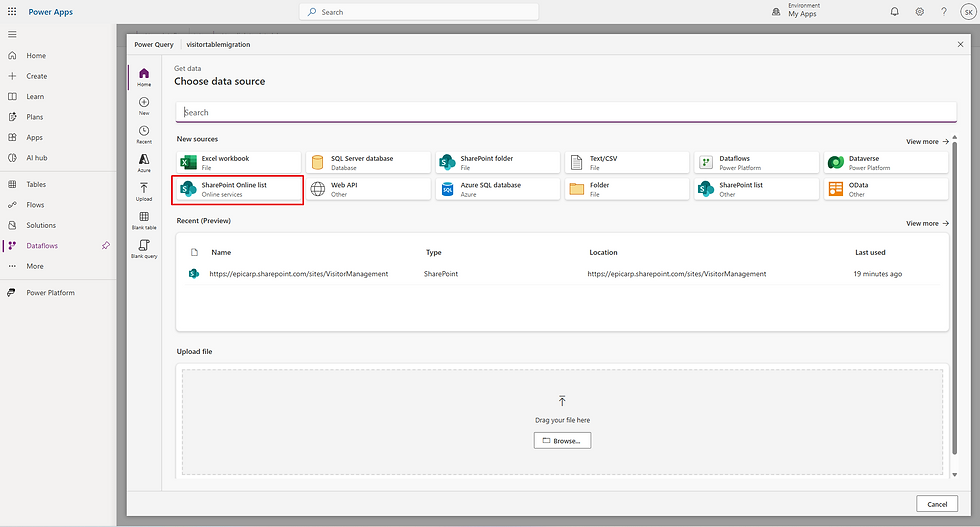The height and width of the screenshot is (527, 980).
Task: Open the settings gear icon
Action: [x=919, y=12]
